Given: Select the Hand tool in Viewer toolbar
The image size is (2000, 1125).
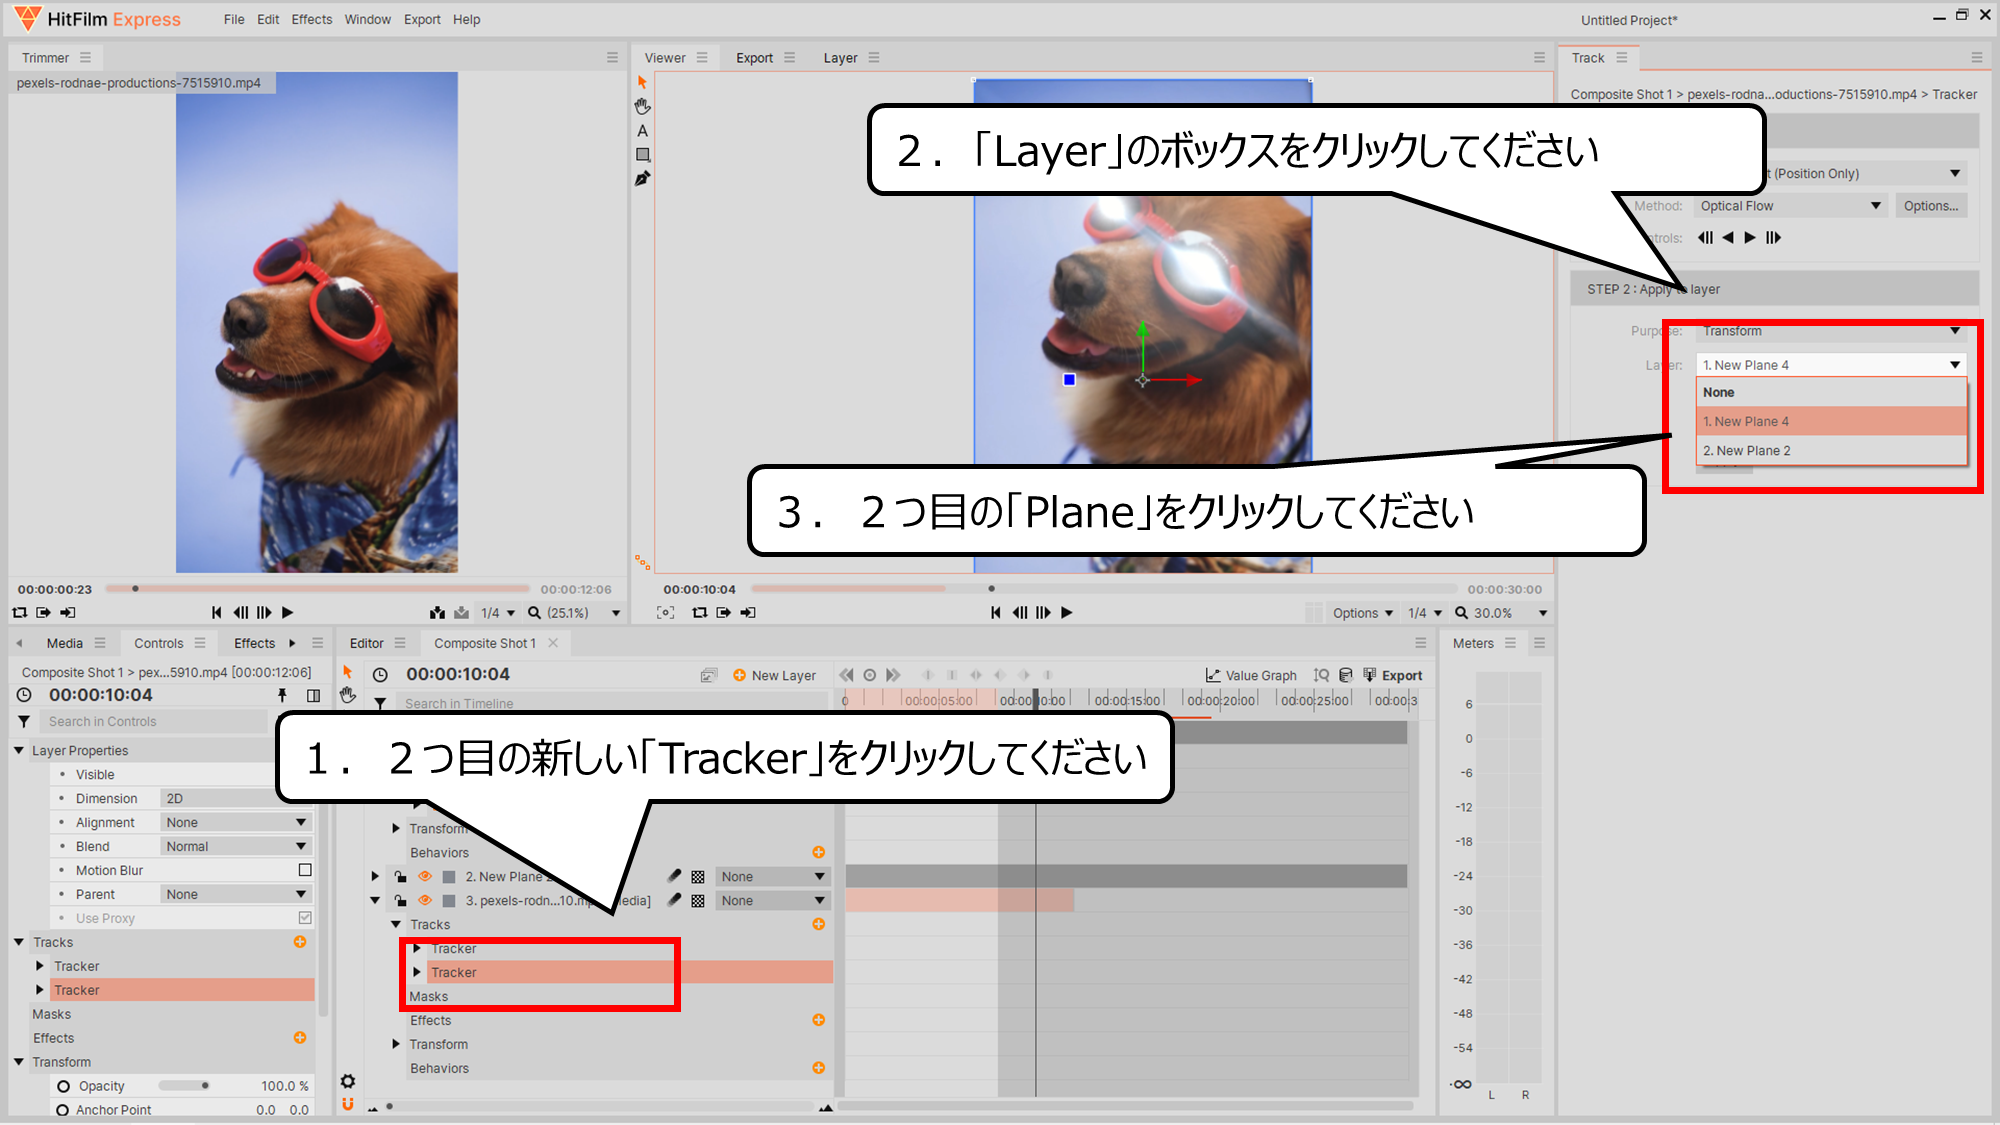Looking at the screenshot, I should coord(642,106).
